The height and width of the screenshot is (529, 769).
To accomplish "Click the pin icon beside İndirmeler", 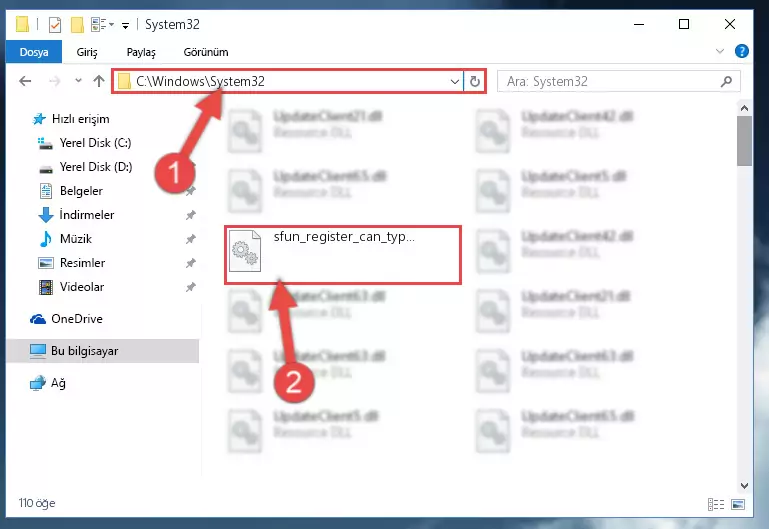I will (x=191, y=215).
